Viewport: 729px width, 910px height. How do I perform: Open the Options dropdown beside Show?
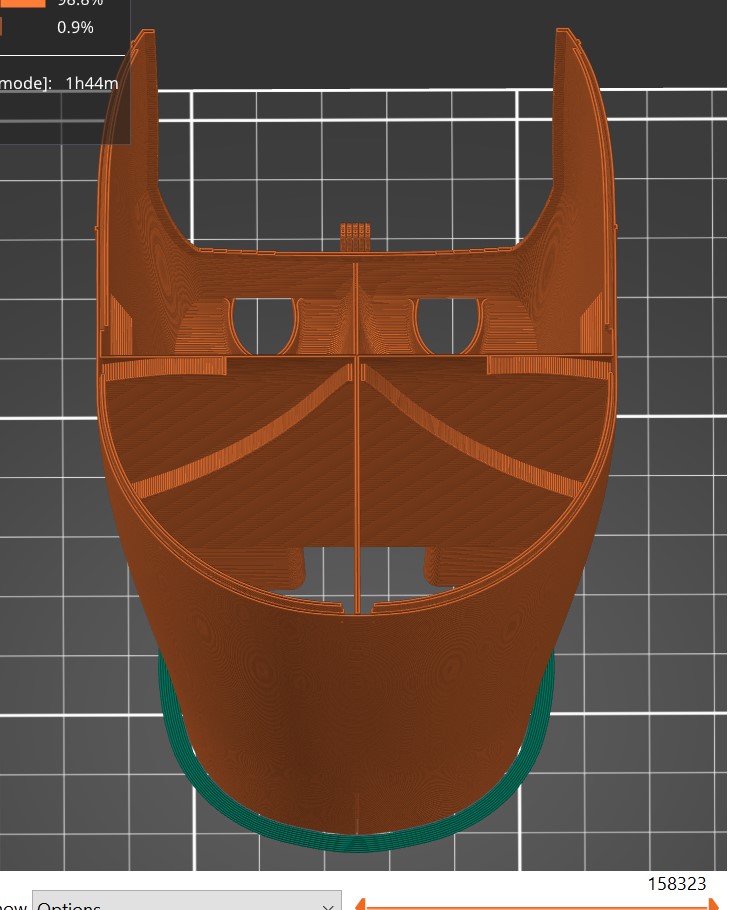(x=186, y=901)
